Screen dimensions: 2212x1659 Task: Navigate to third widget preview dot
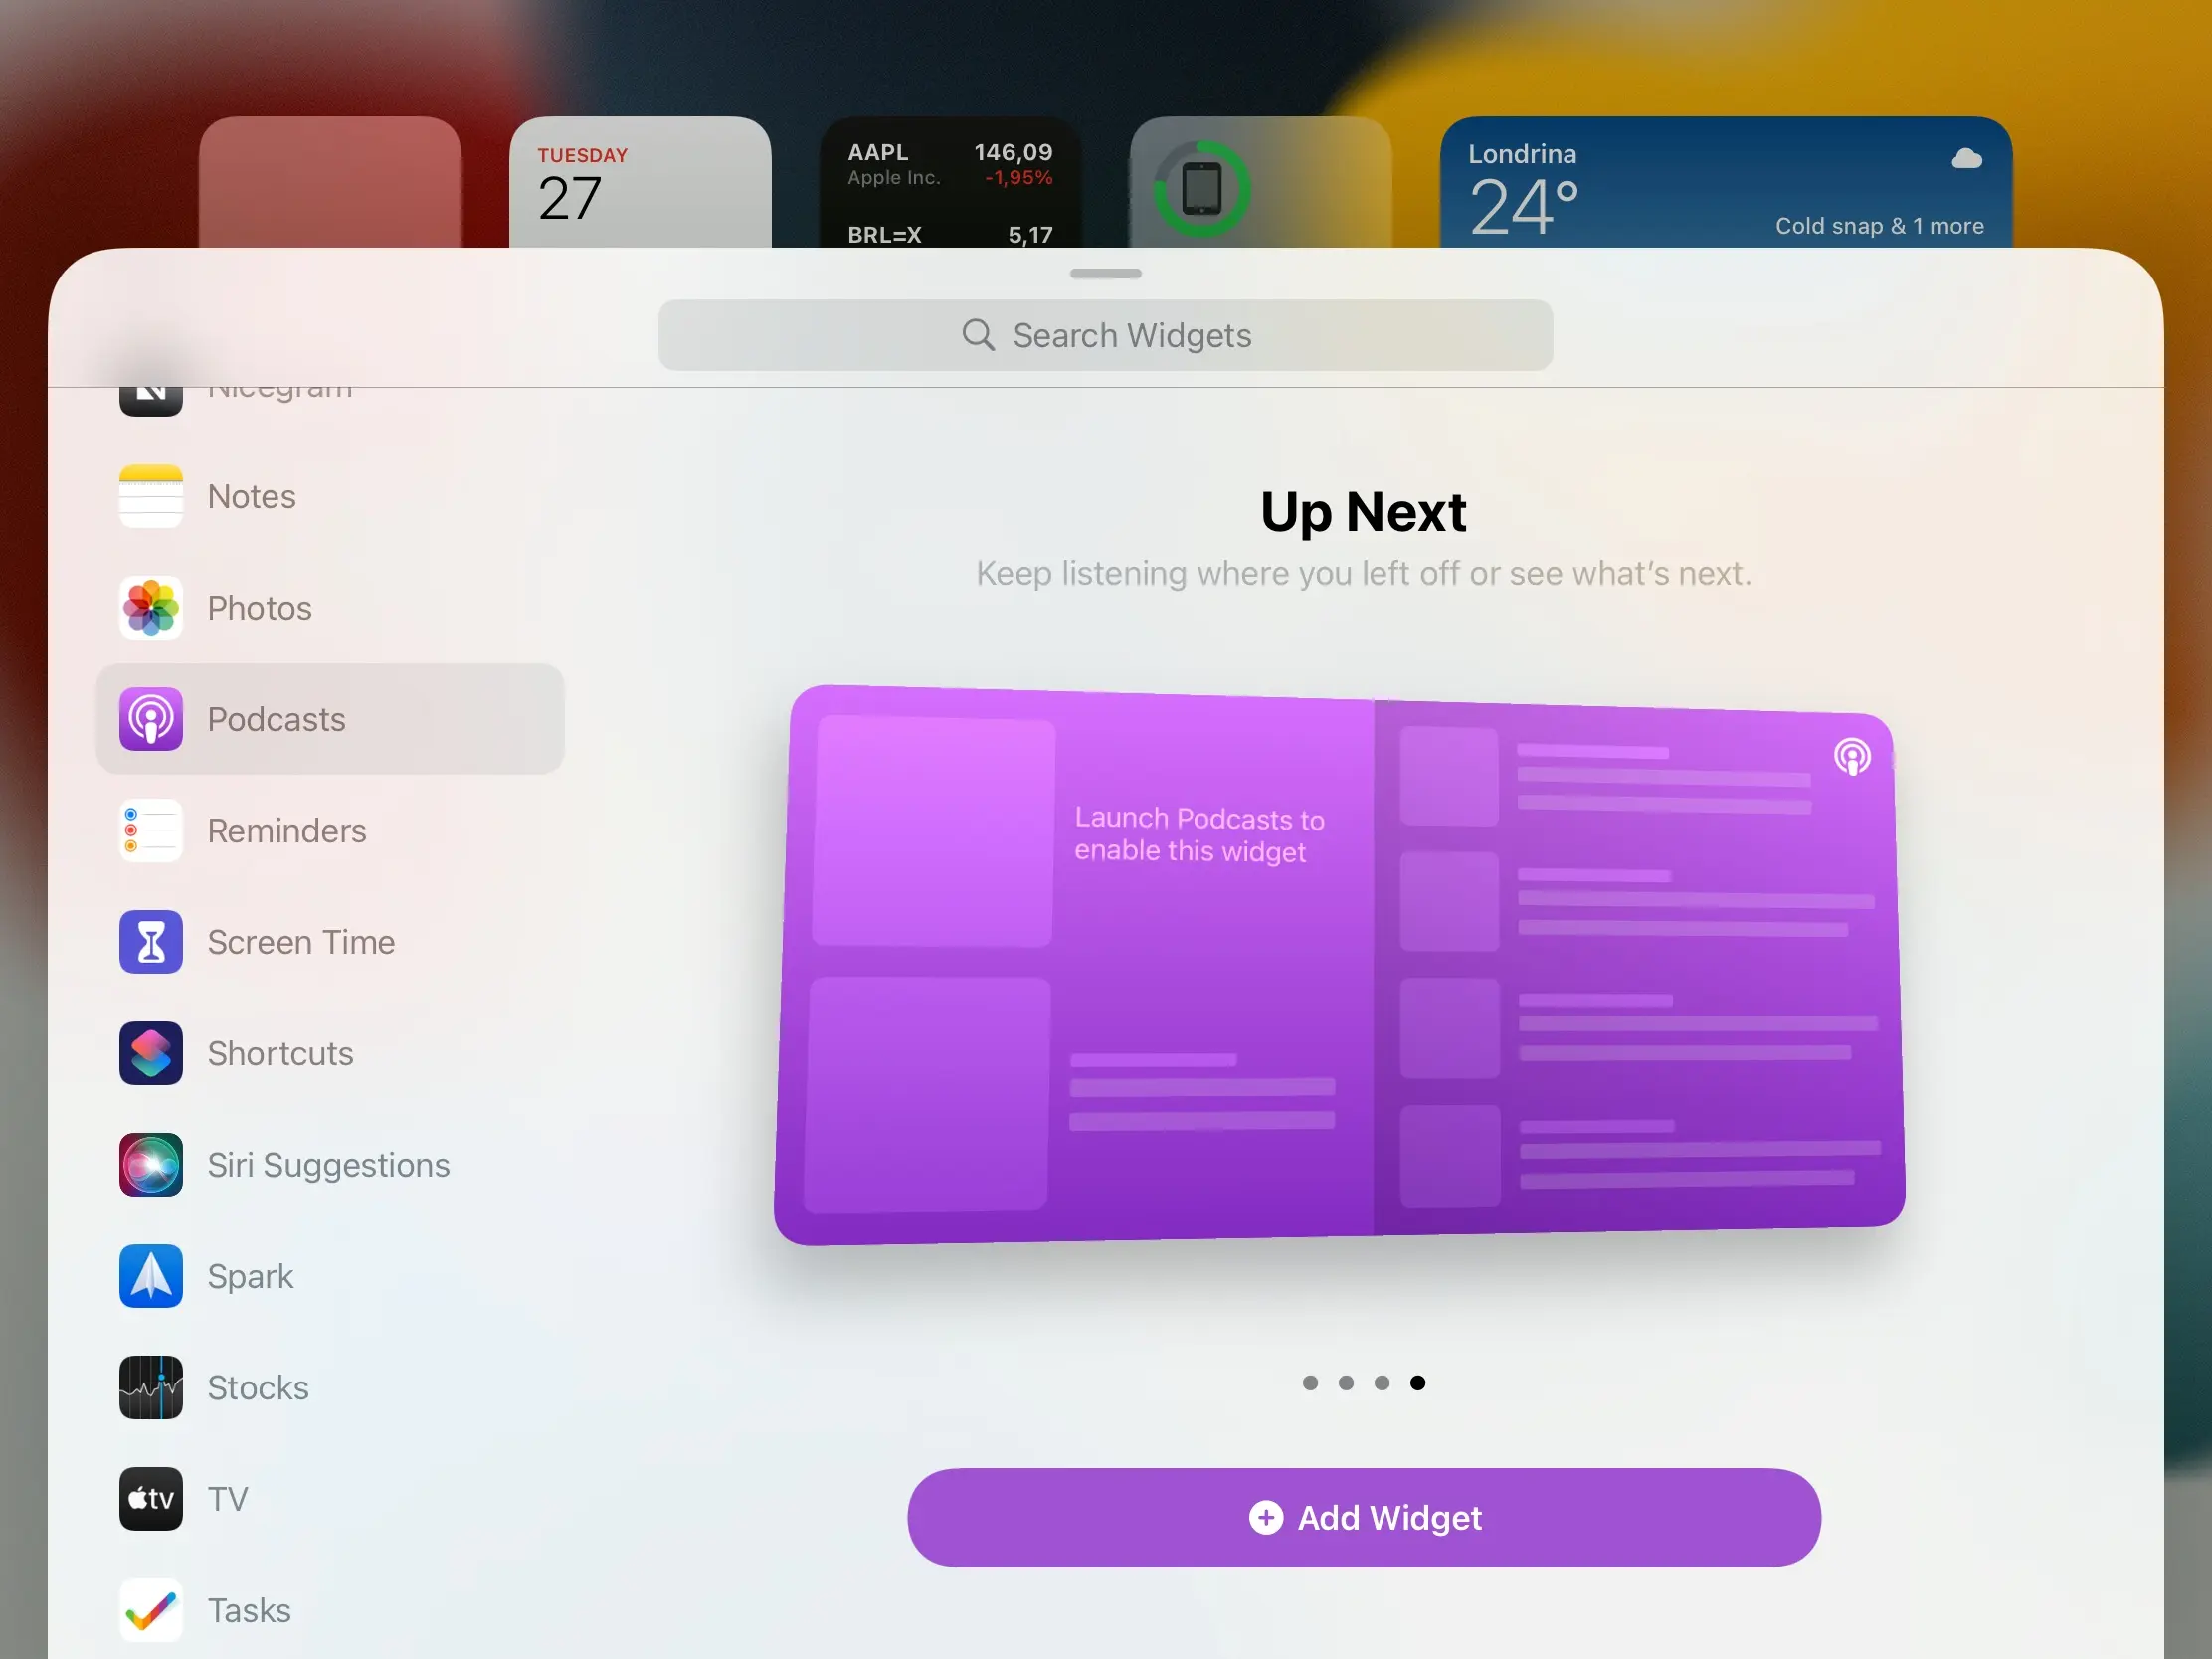coord(1382,1382)
